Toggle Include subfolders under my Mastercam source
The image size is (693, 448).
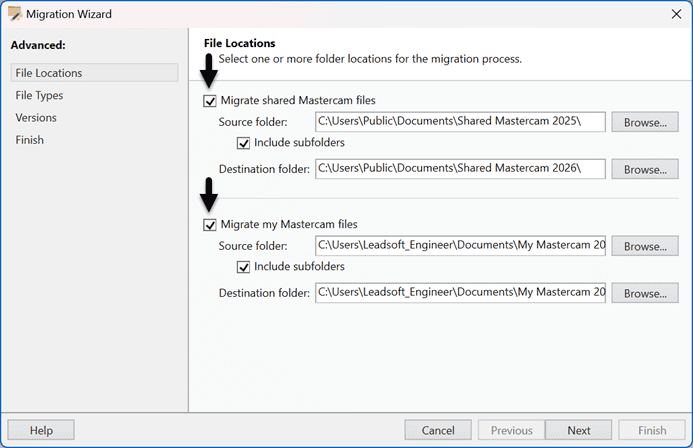pos(243,267)
